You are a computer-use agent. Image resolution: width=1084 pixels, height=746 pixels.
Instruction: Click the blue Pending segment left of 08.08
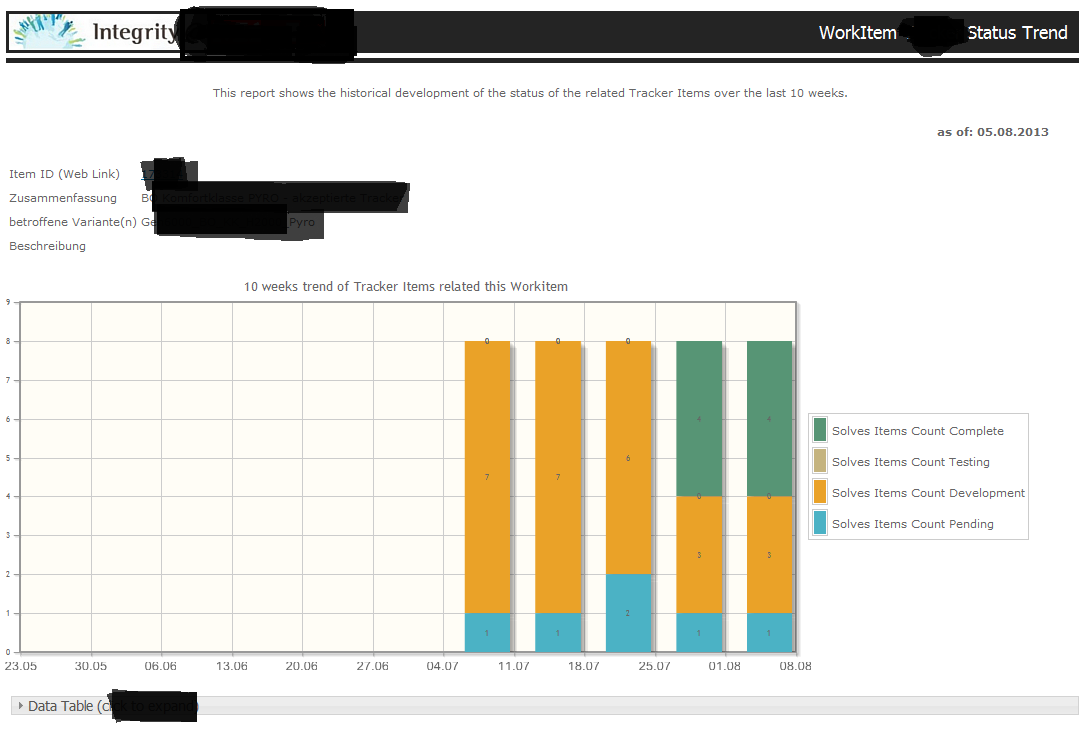[x=769, y=633]
